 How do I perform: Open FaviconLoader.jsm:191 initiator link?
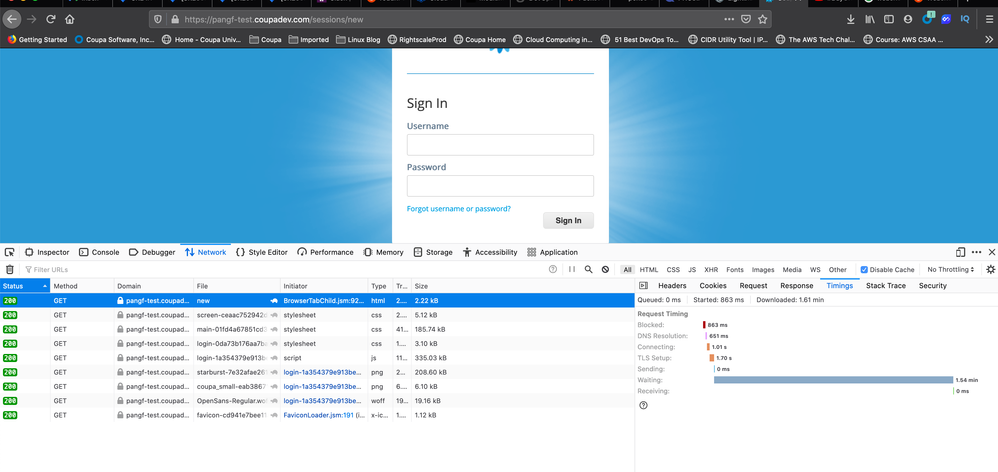coord(318,415)
